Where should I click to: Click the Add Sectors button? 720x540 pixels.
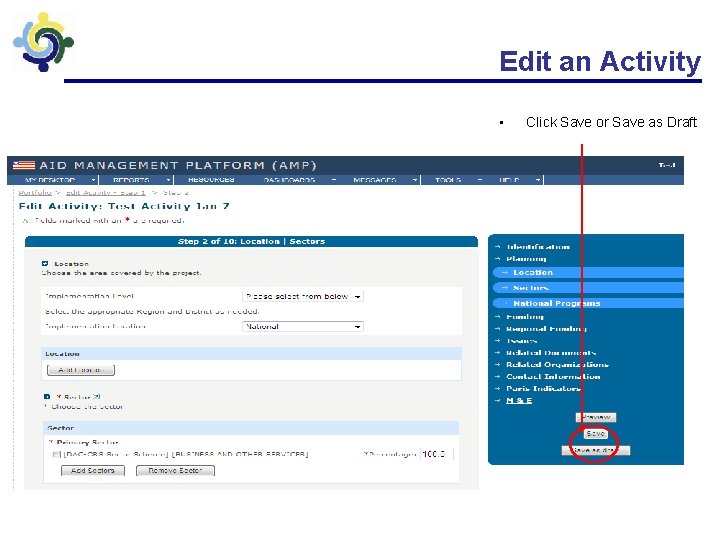click(93, 471)
